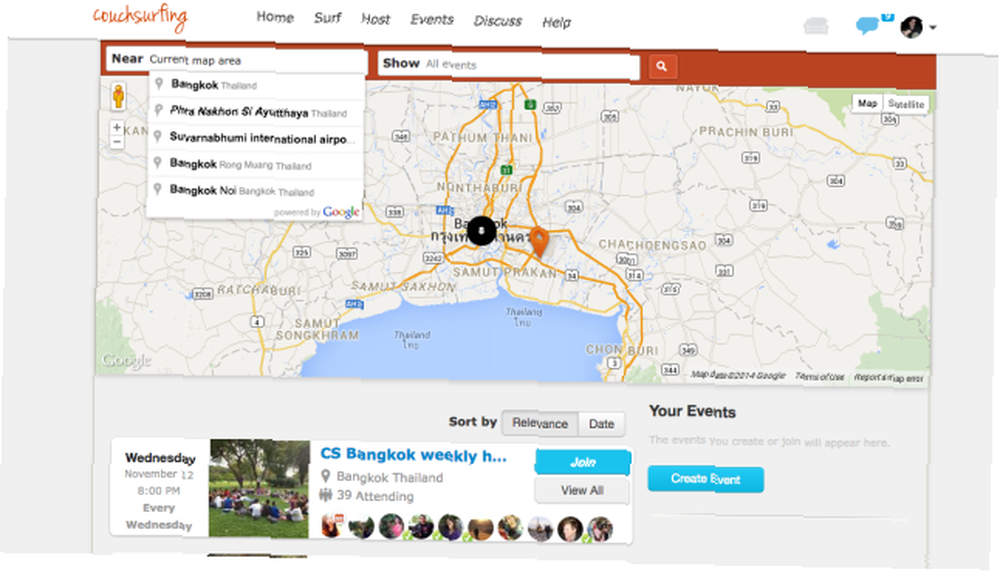Open the Discuss menu item

coord(497,22)
